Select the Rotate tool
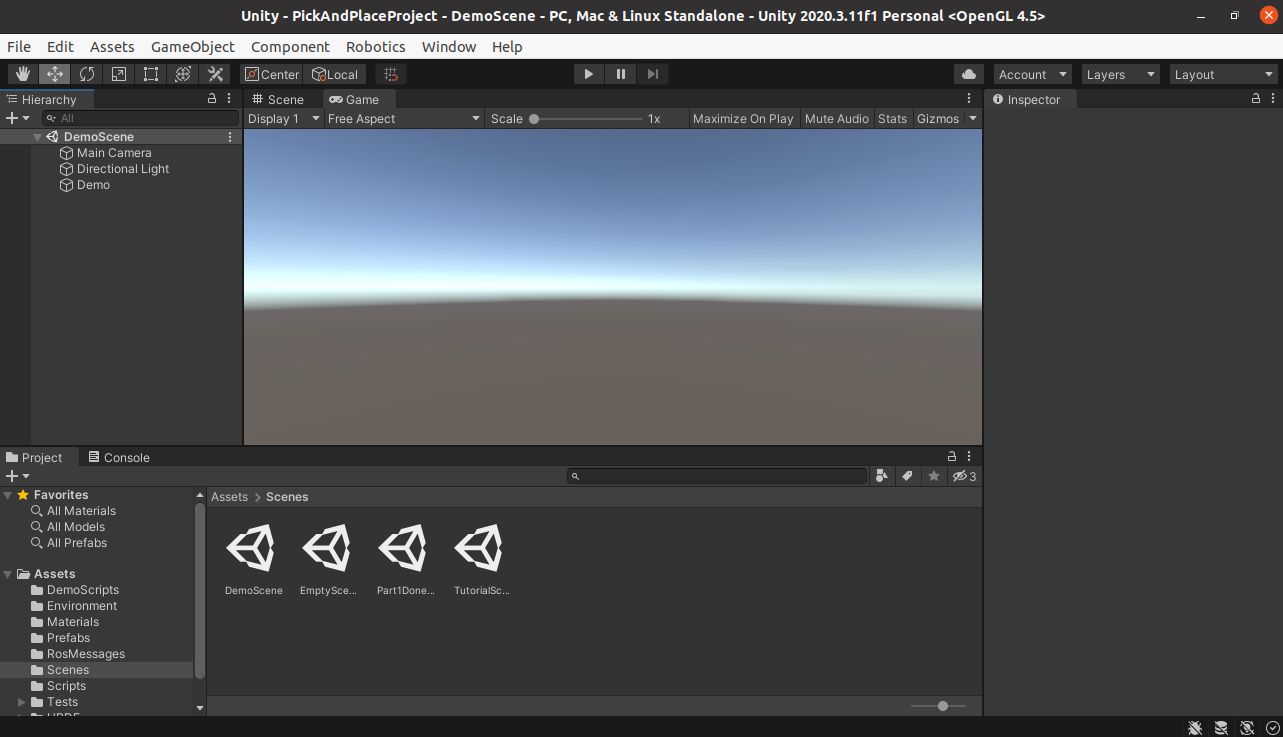 (x=87, y=73)
